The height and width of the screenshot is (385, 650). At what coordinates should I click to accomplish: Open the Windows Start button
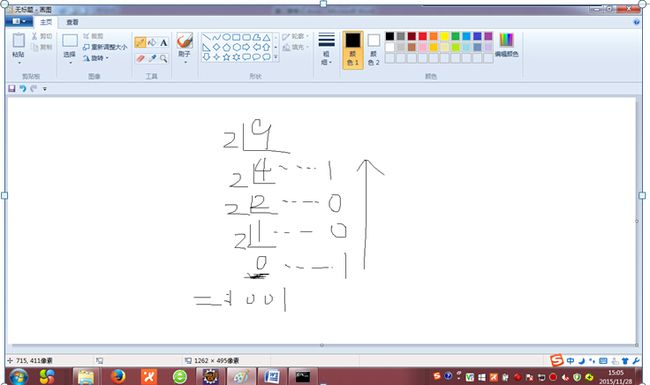click(x=19, y=377)
